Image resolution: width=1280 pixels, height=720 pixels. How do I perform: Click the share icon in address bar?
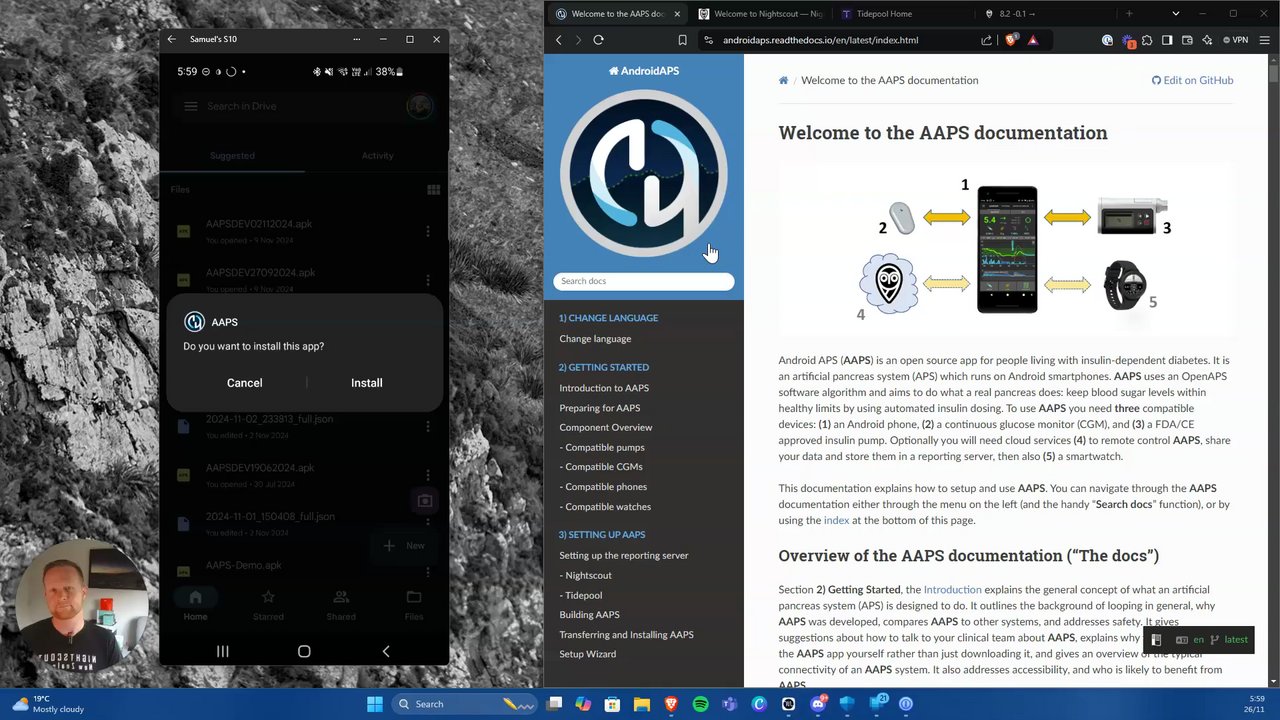pos(987,40)
